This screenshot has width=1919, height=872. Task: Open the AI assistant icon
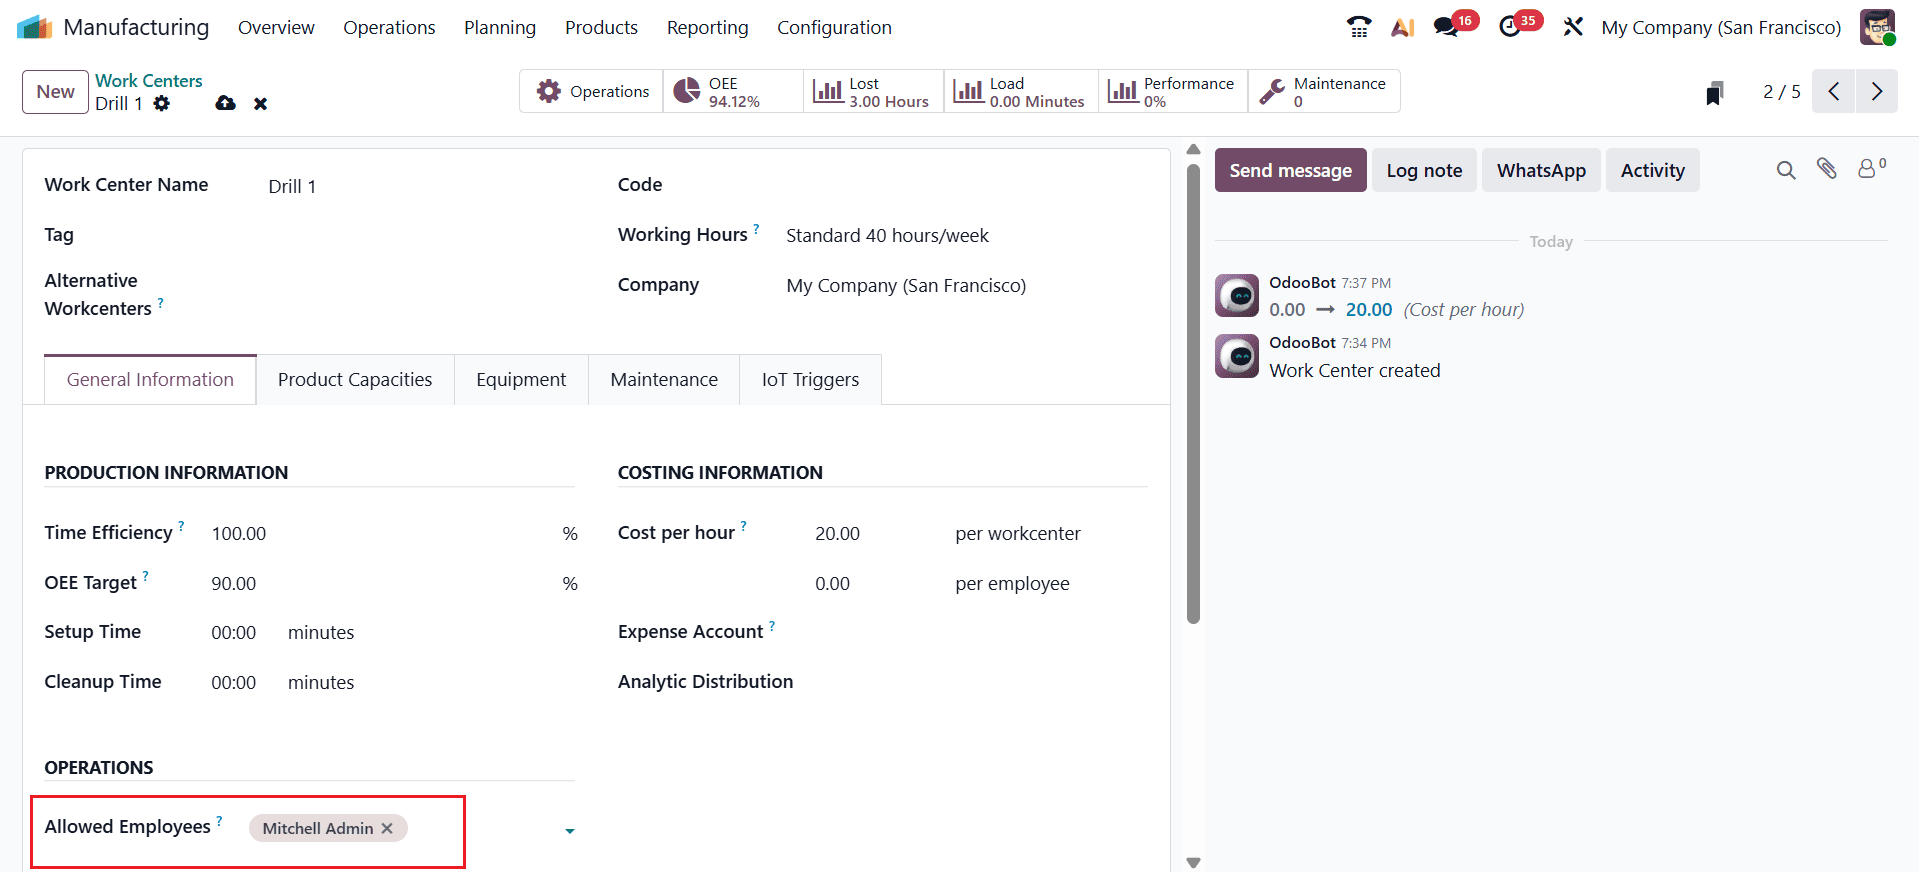point(1402,27)
